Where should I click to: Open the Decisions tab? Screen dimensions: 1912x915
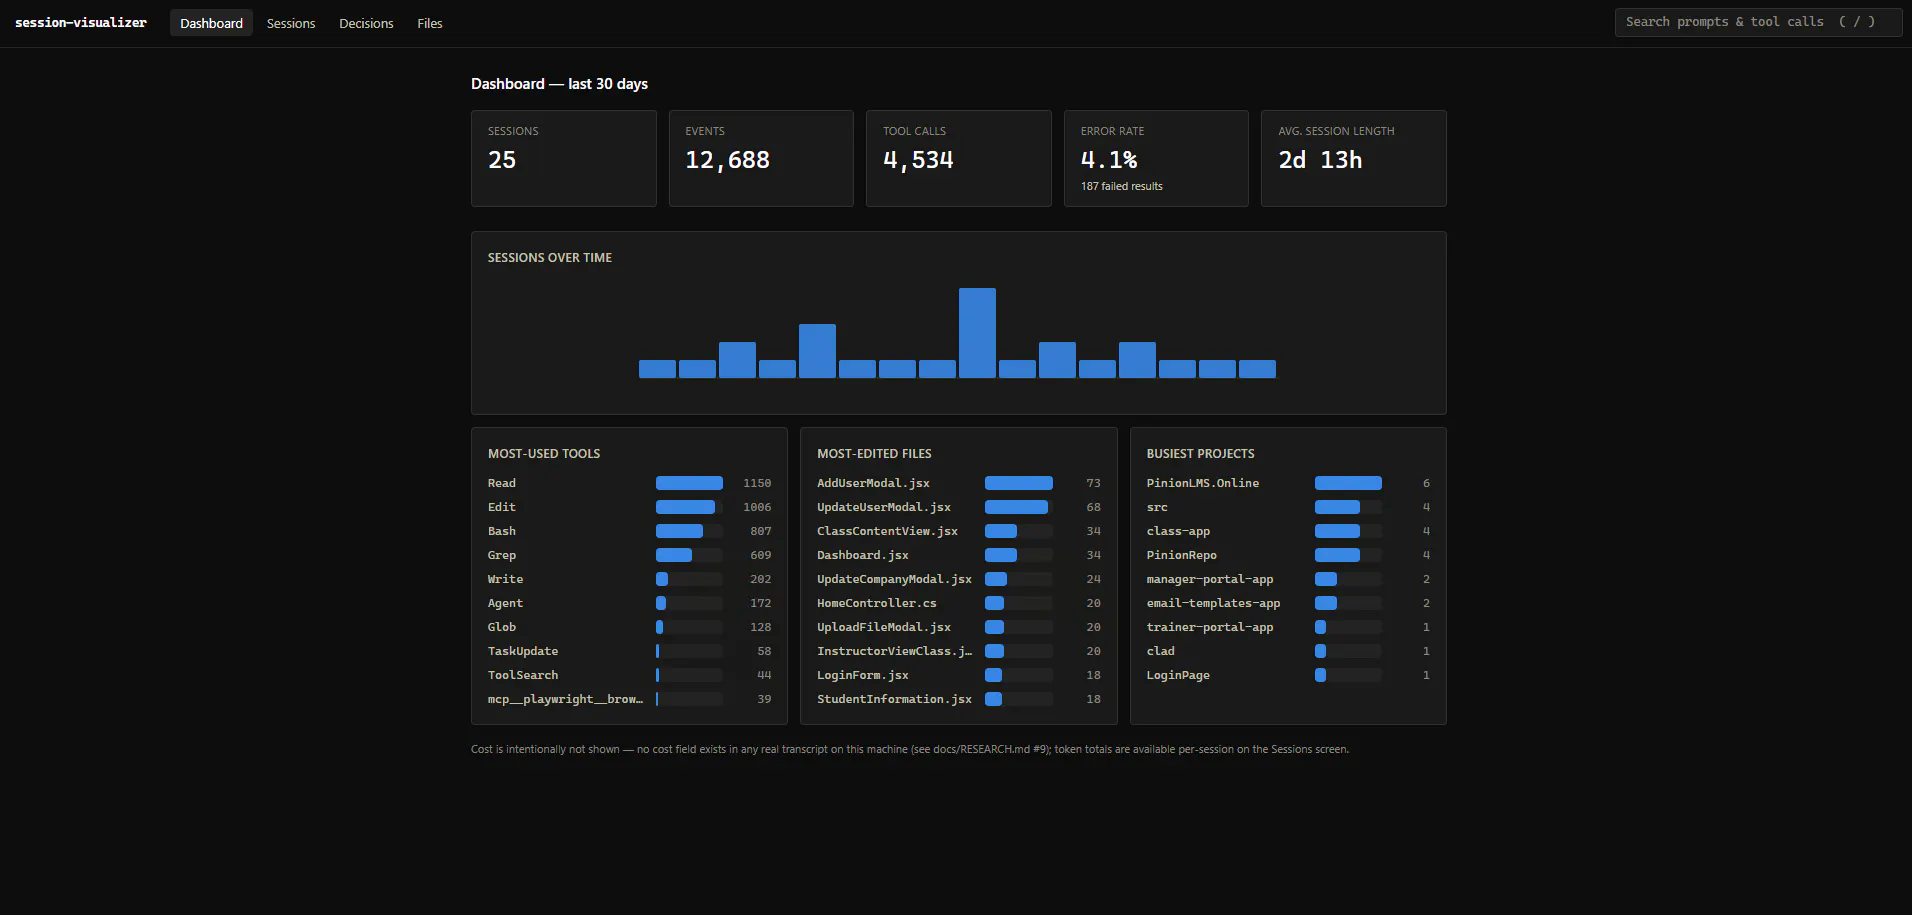[x=366, y=23]
